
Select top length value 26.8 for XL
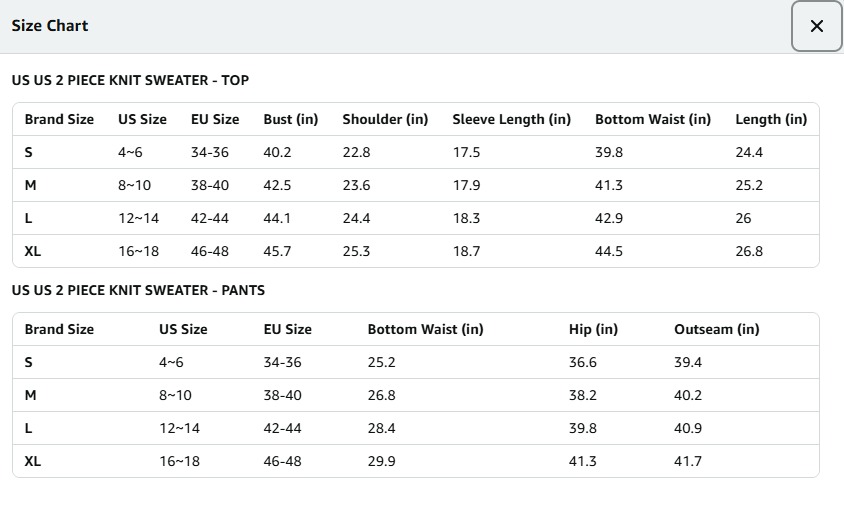749,251
